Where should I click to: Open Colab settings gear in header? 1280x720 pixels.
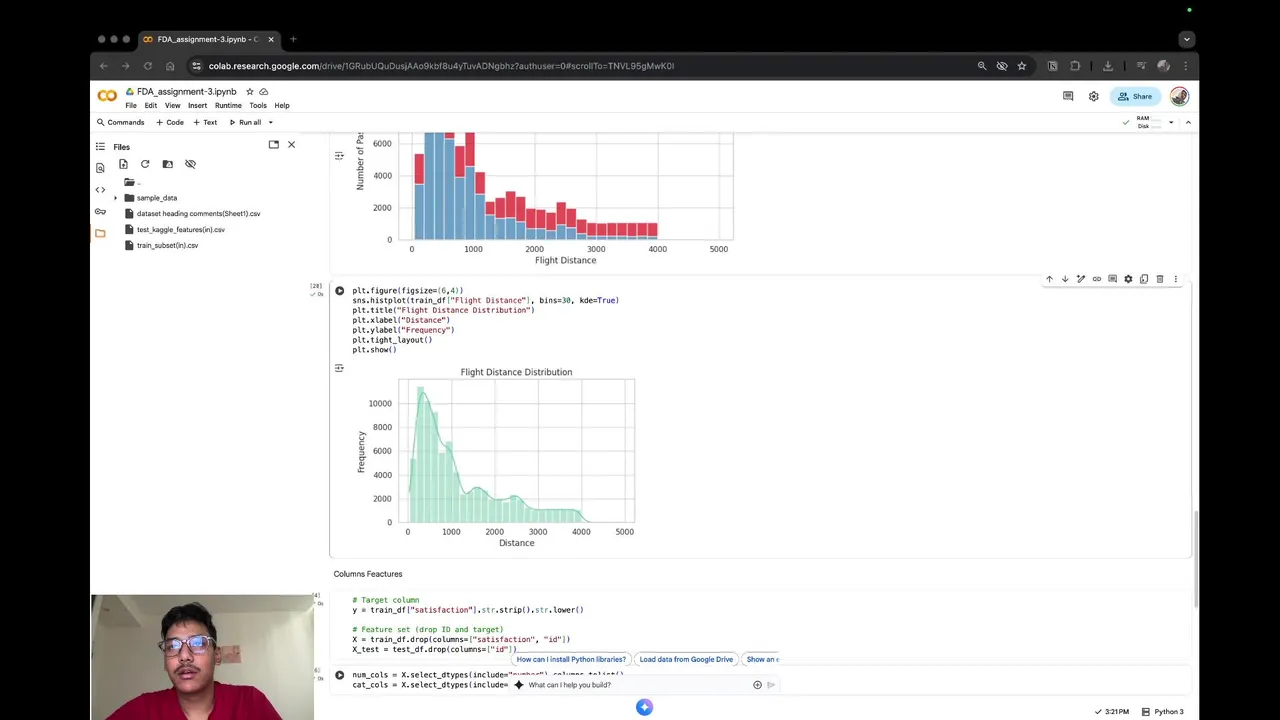point(1094,96)
